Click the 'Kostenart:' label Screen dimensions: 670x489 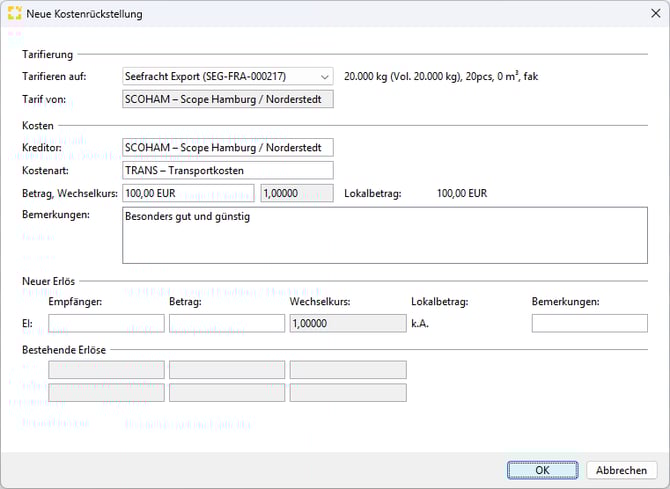point(45,171)
